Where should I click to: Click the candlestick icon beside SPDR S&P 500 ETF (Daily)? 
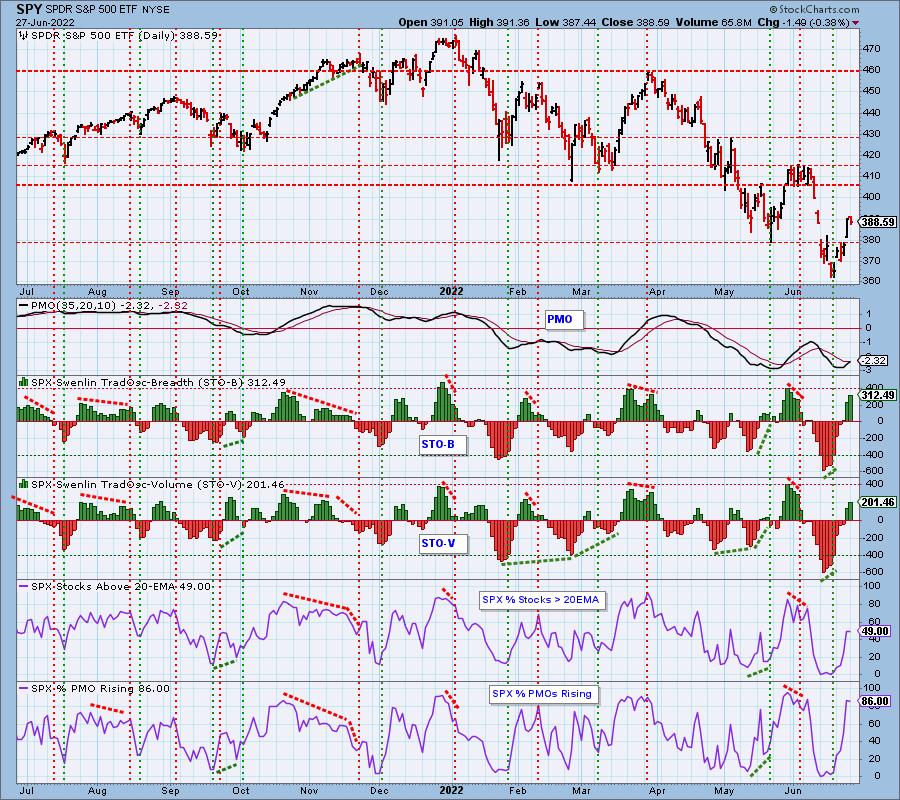[24, 36]
